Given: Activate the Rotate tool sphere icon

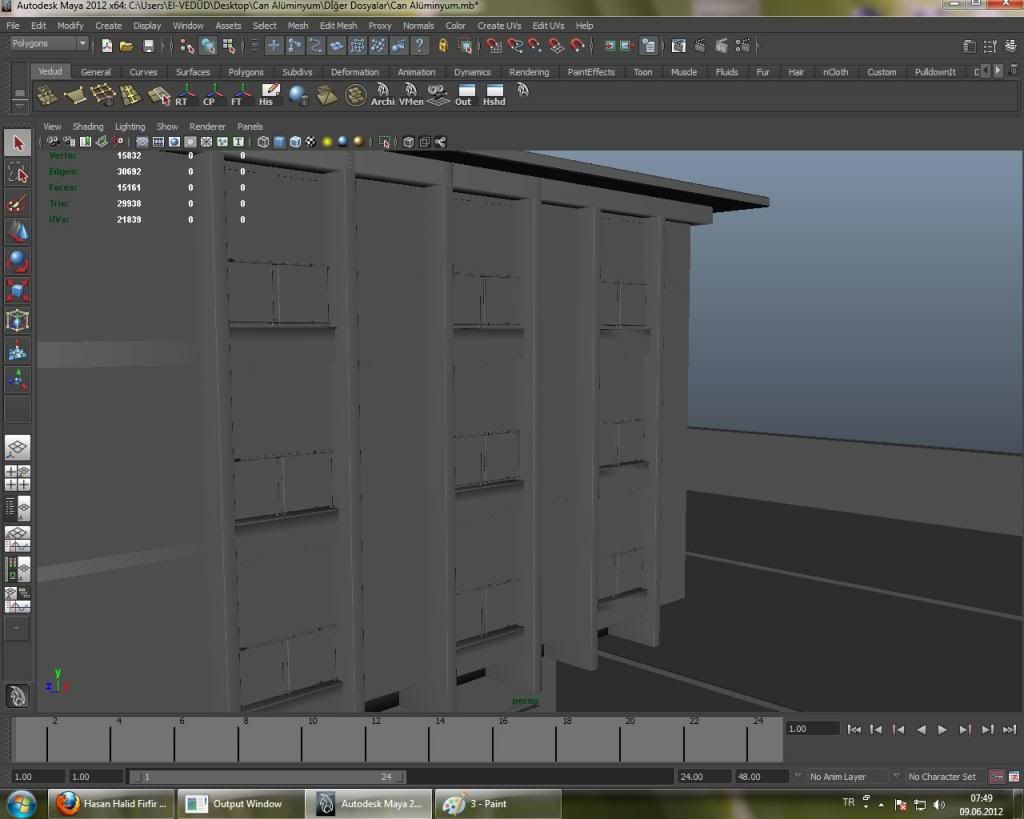Looking at the screenshot, I should click(18, 261).
